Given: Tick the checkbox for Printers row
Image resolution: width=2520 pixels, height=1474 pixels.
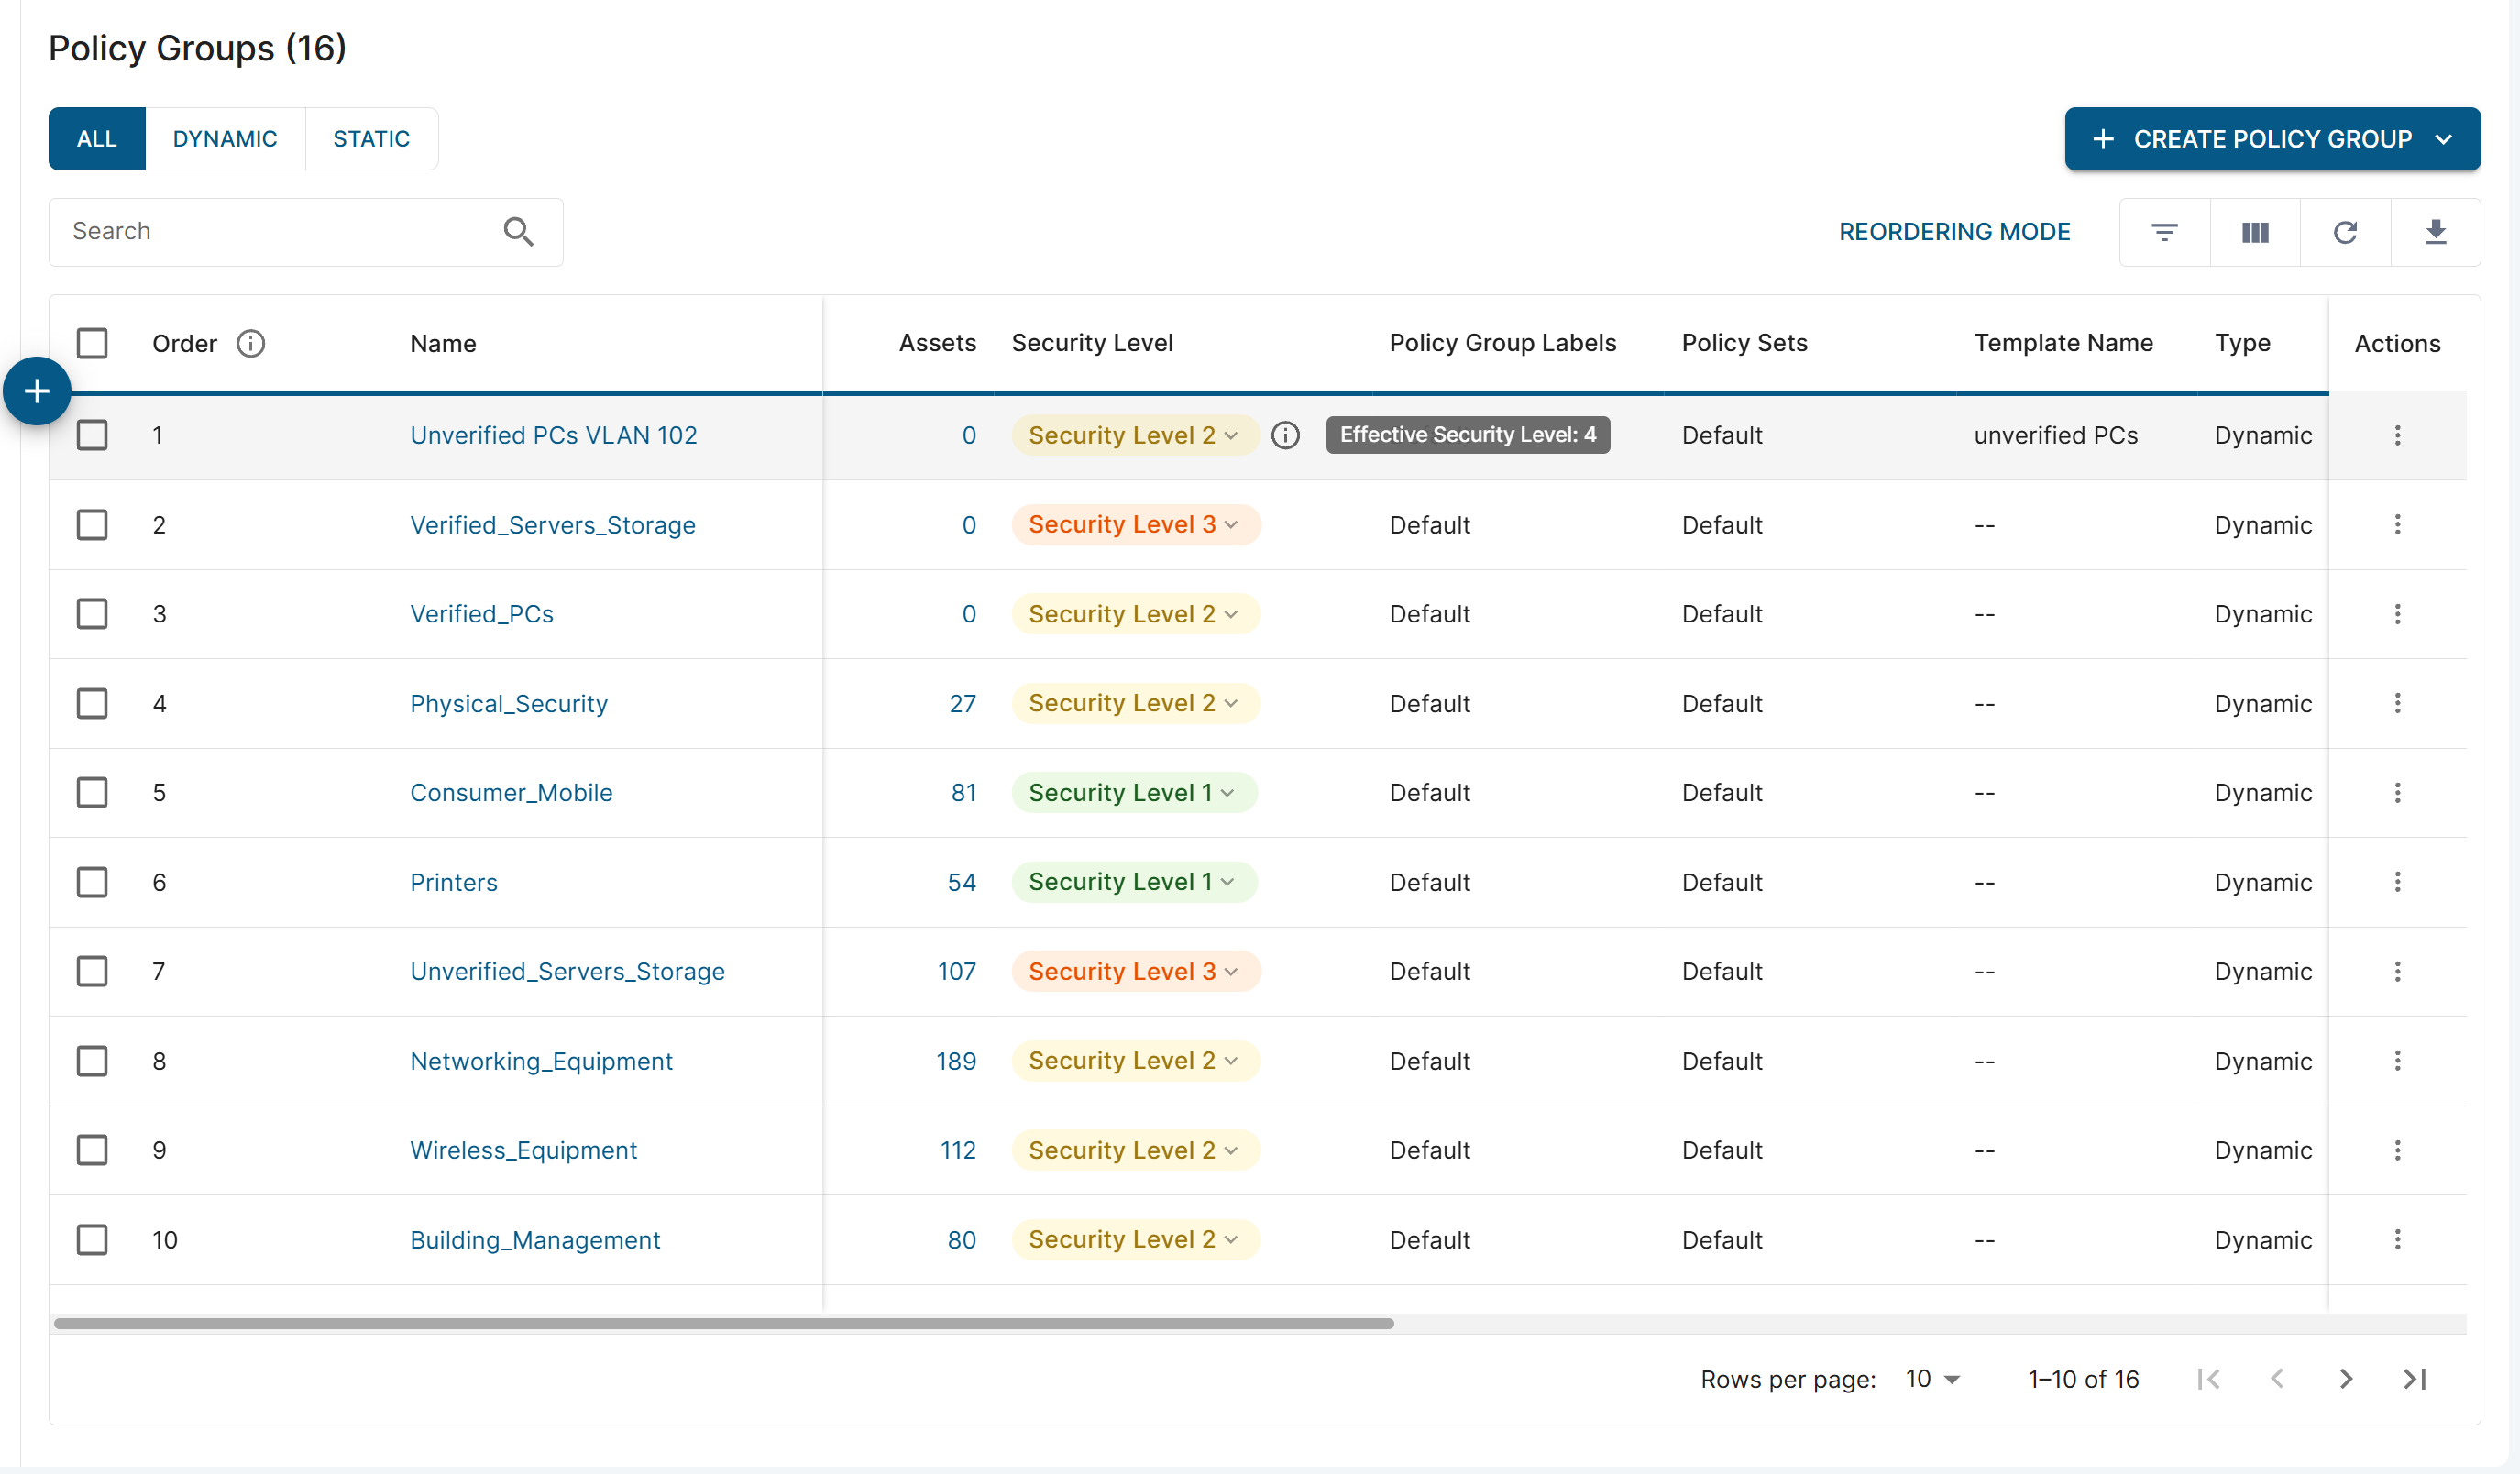Looking at the screenshot, I should 92,882.
